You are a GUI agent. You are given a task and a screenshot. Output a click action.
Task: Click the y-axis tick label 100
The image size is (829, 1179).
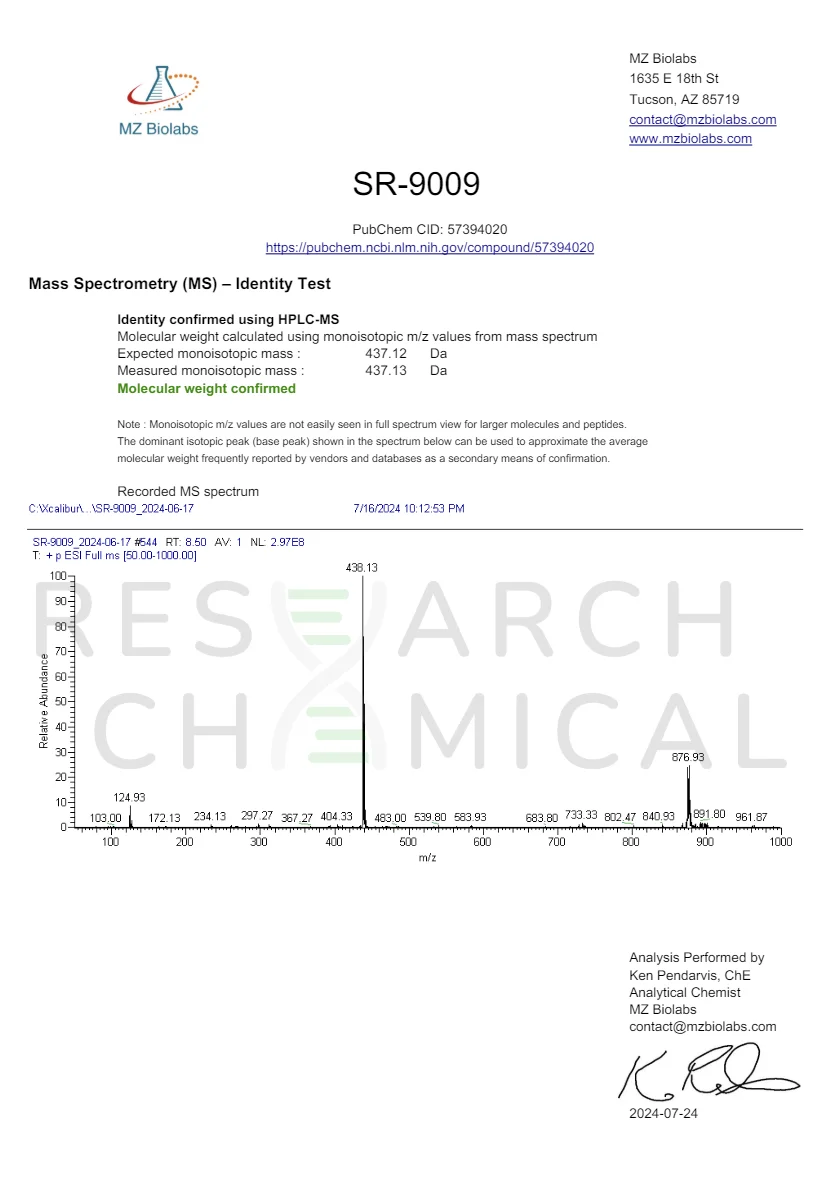coord(58,576)
